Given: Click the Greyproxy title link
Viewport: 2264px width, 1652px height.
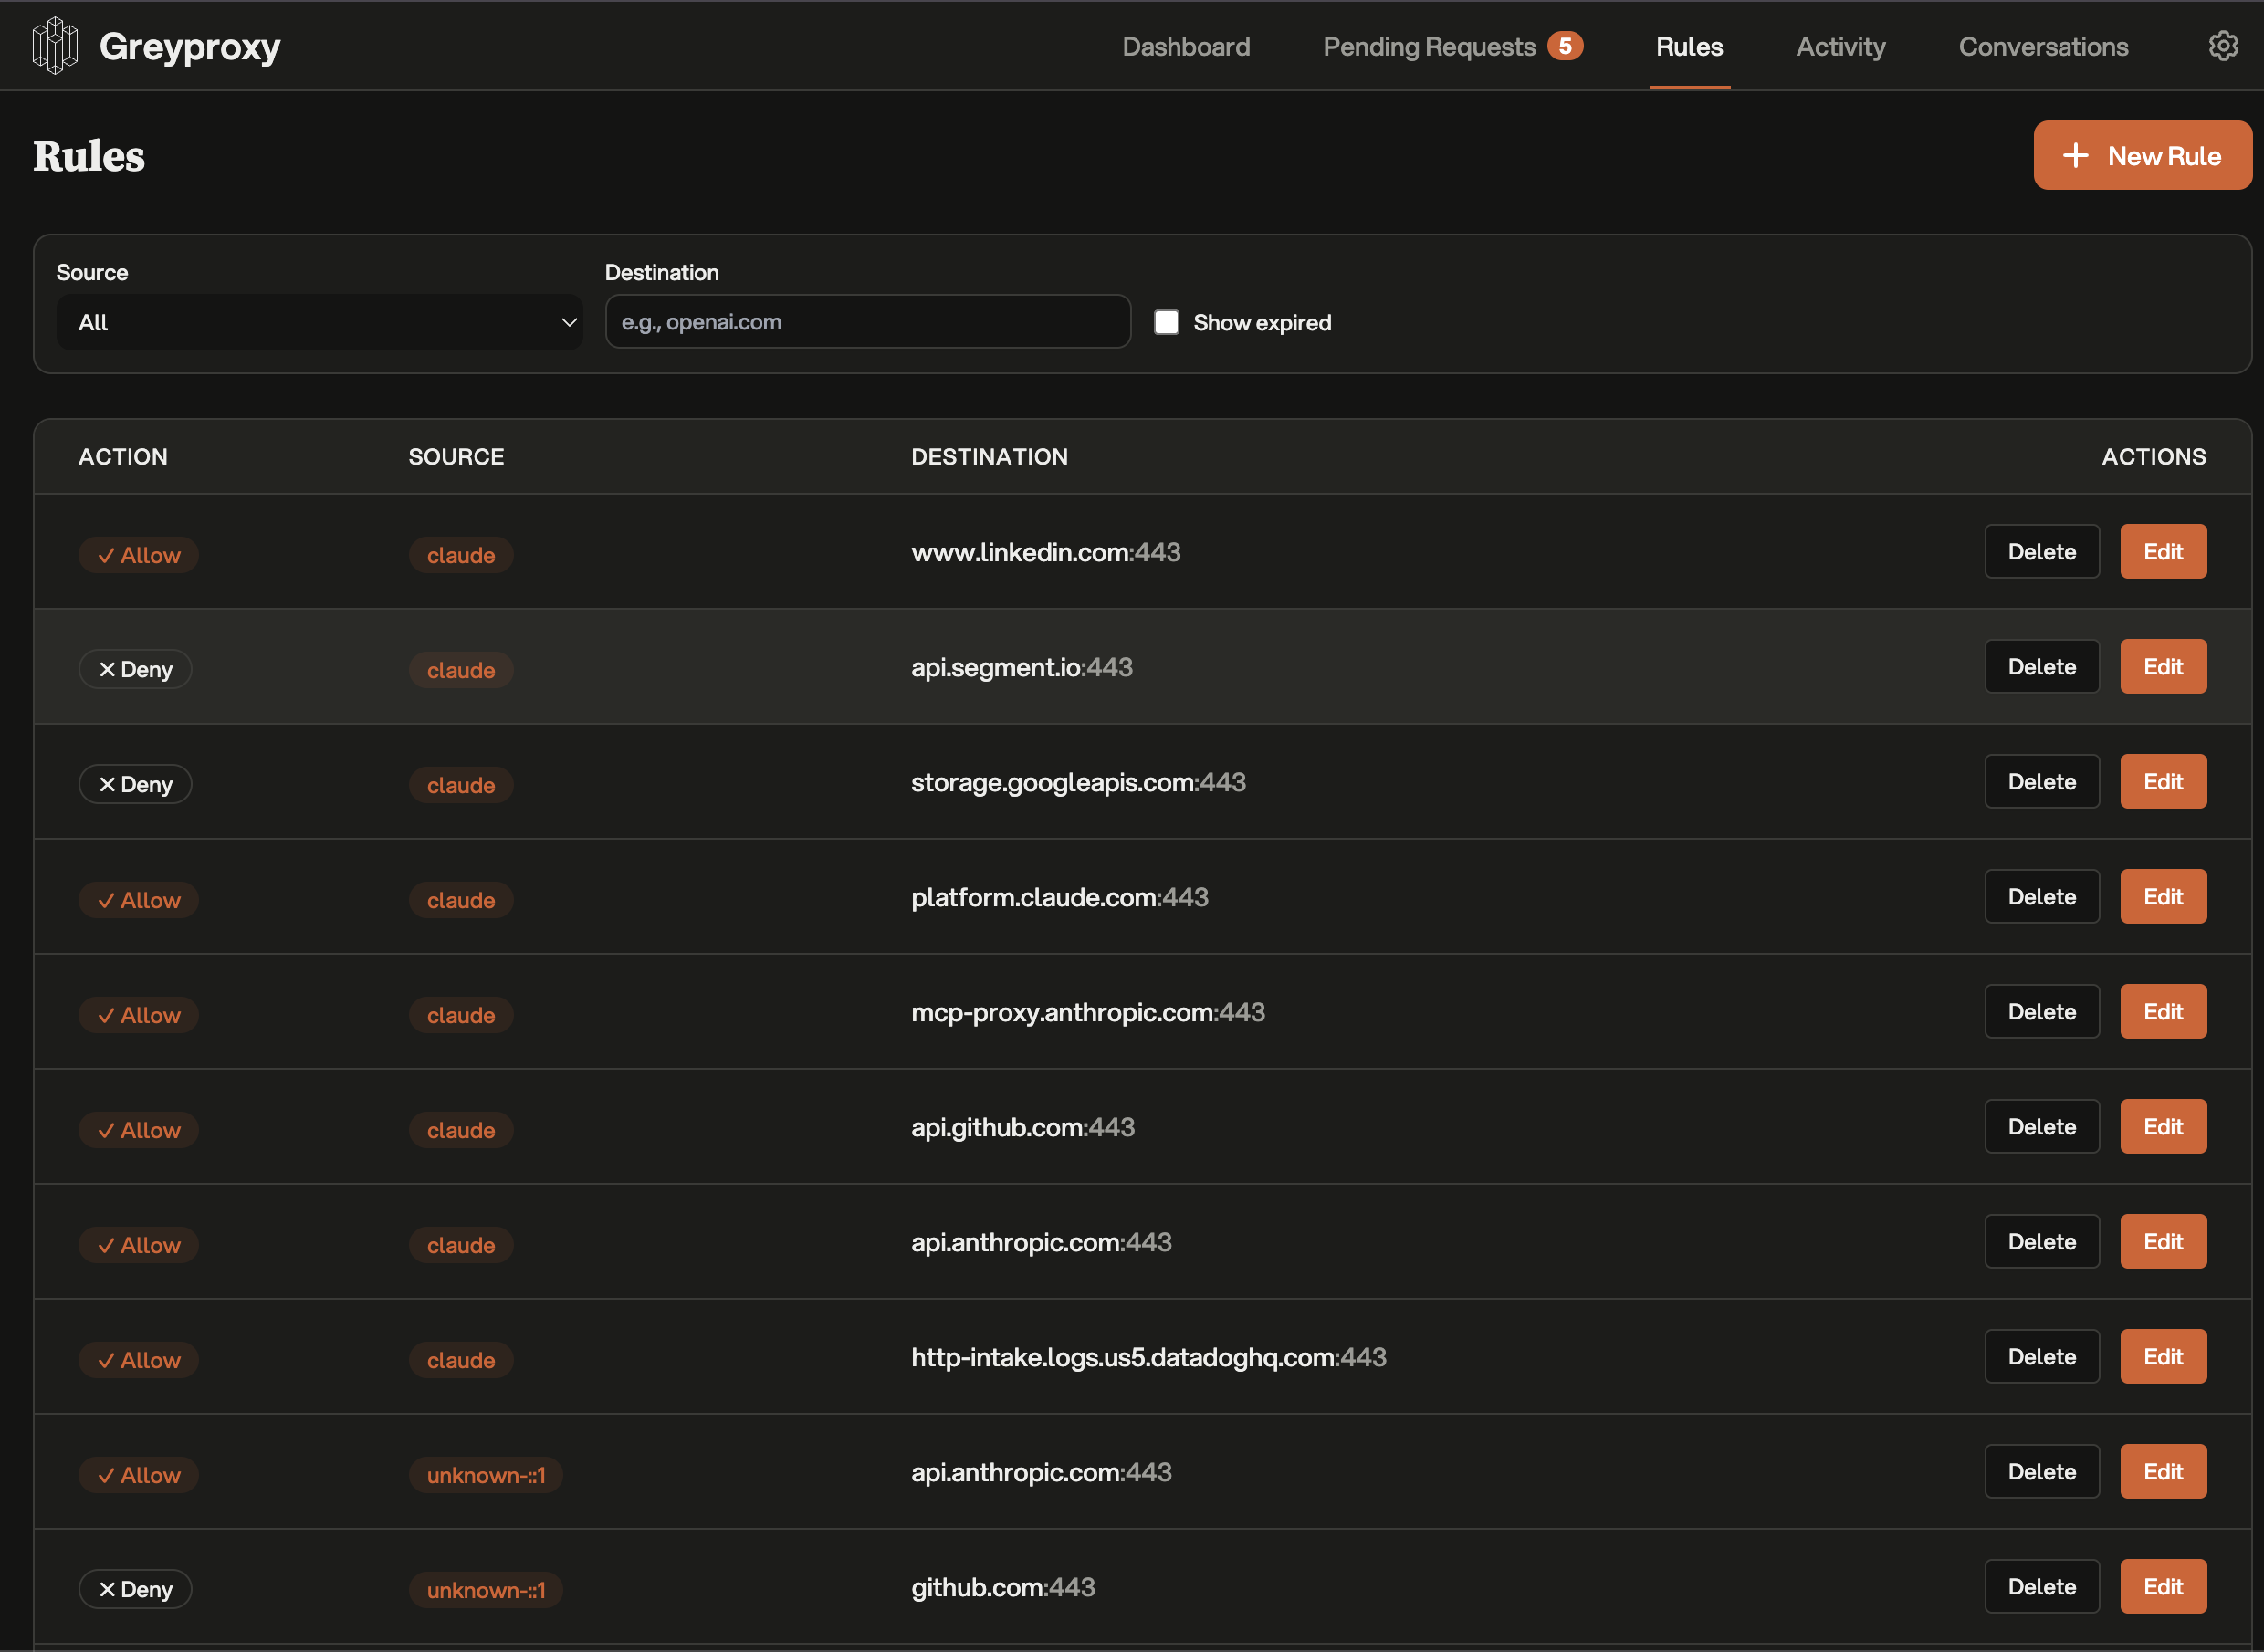Looking at the screenshot, I should tap(190, 46).
